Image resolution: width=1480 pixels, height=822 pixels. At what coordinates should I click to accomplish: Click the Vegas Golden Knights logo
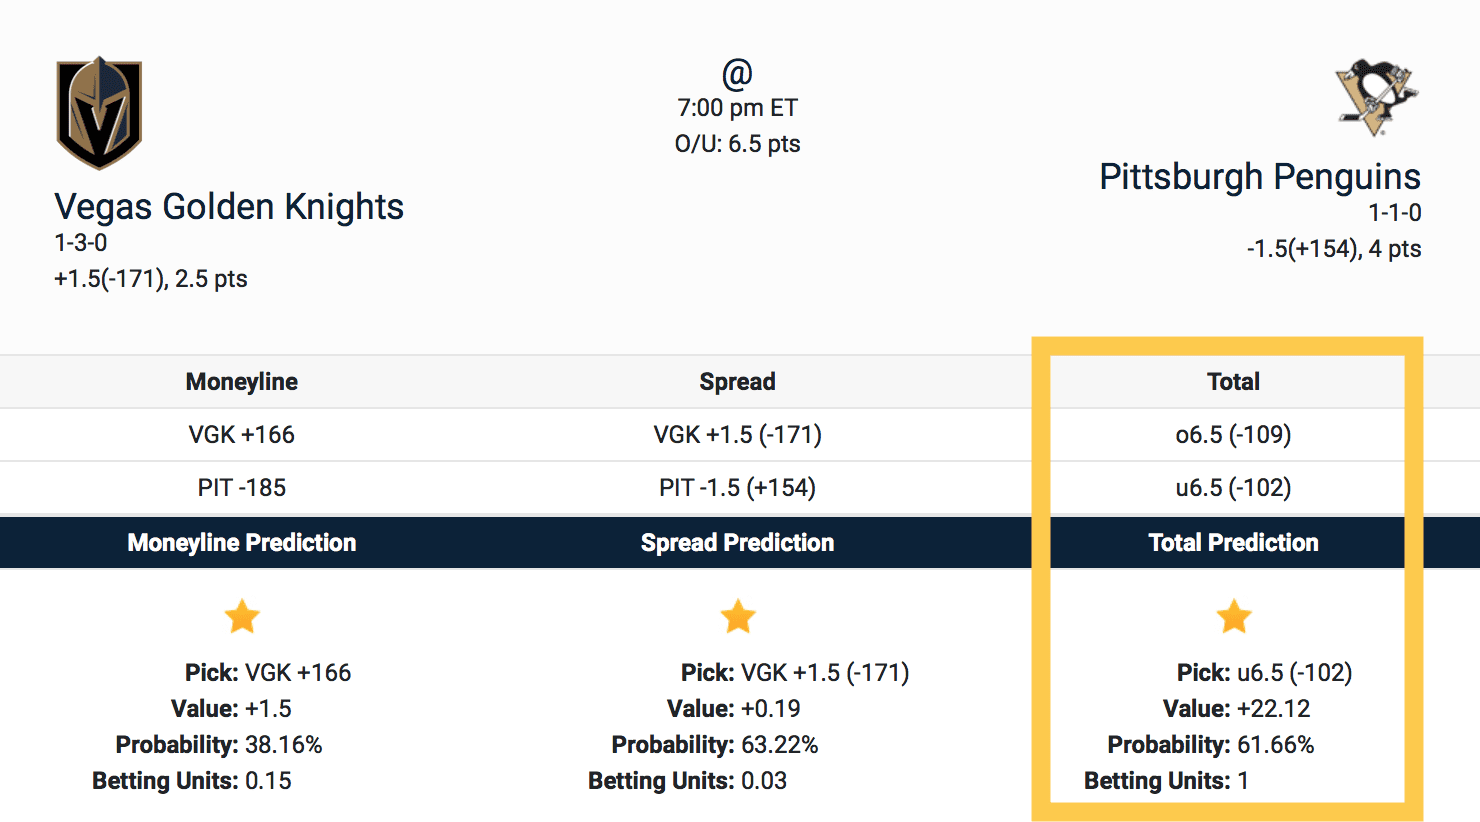click(99, 112)
